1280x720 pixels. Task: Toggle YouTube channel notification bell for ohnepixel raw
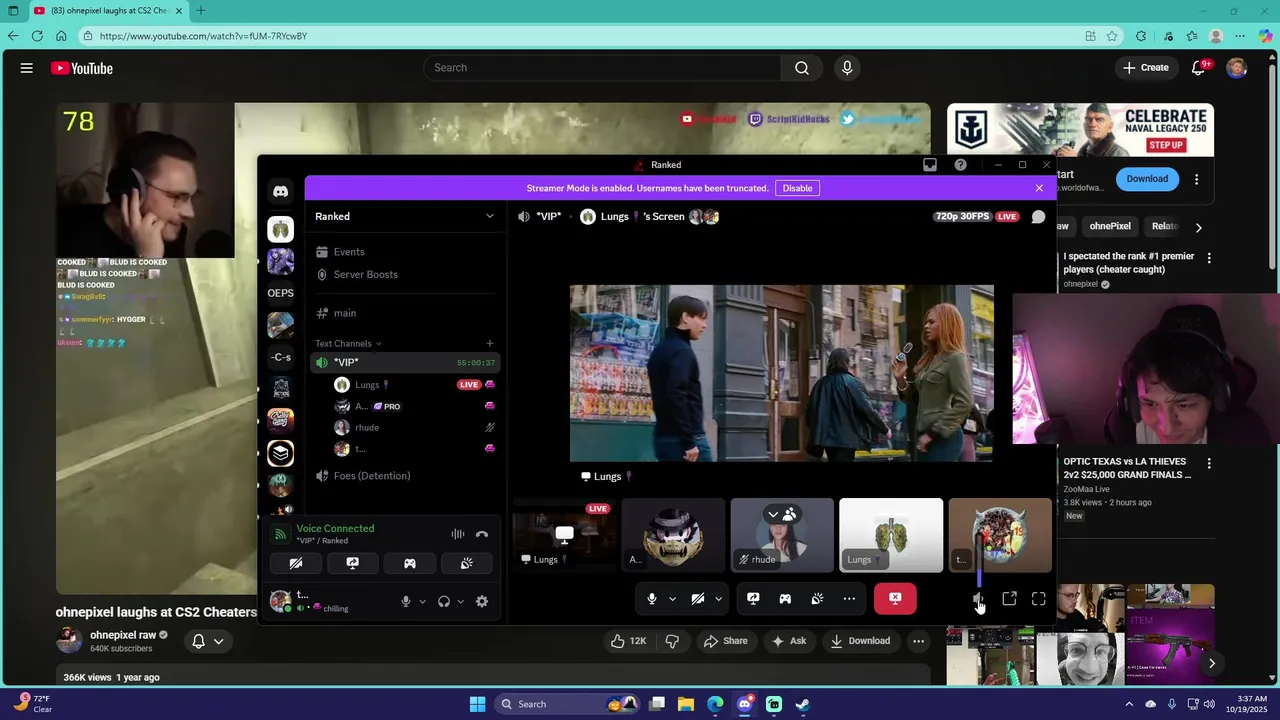[x=198, y=641]
